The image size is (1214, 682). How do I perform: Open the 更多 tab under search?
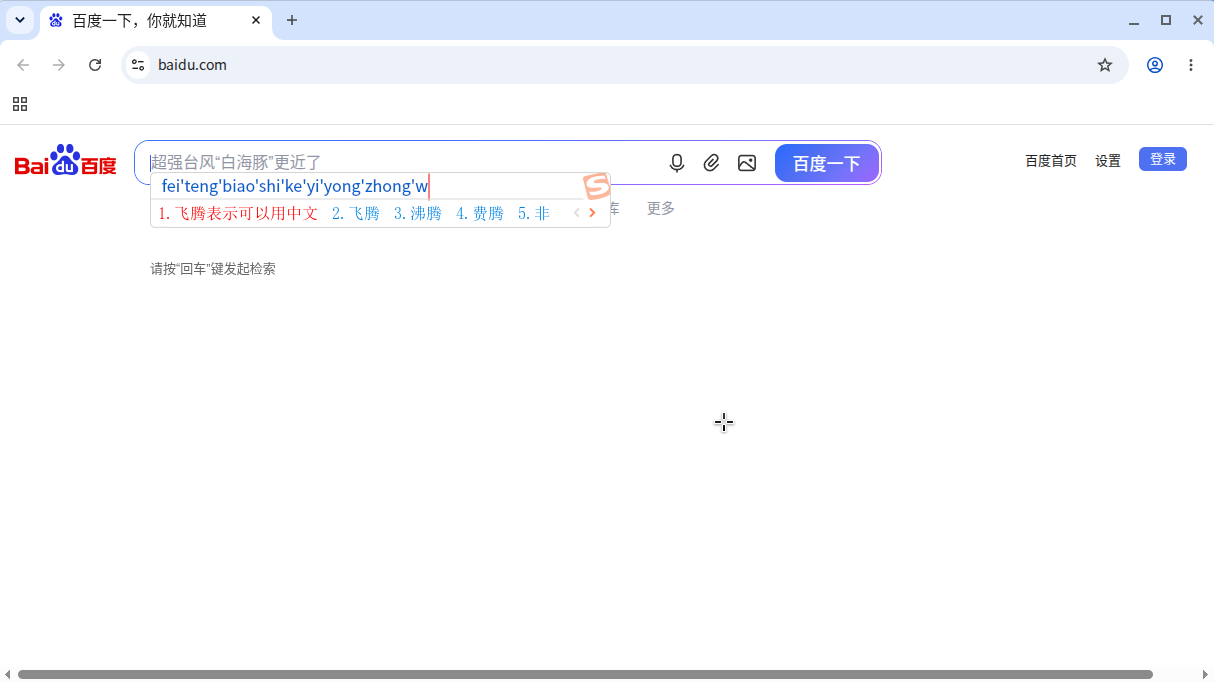661,208
